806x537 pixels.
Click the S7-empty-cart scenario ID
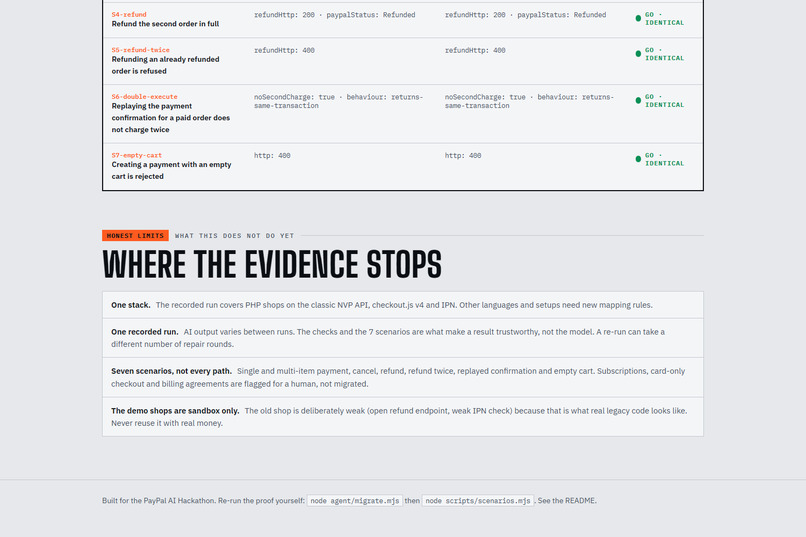click(137, 155)
